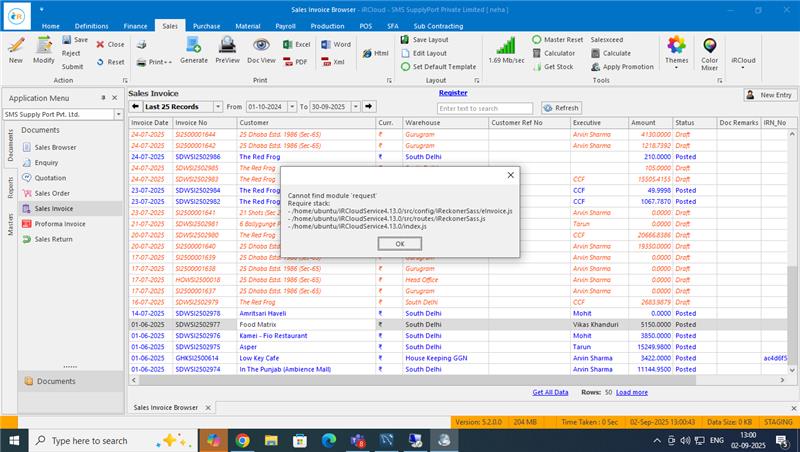This screenshot has width=800, height=452.
Task: Expand the SMS Supply Port company dropdown
Action: [117, 115]
